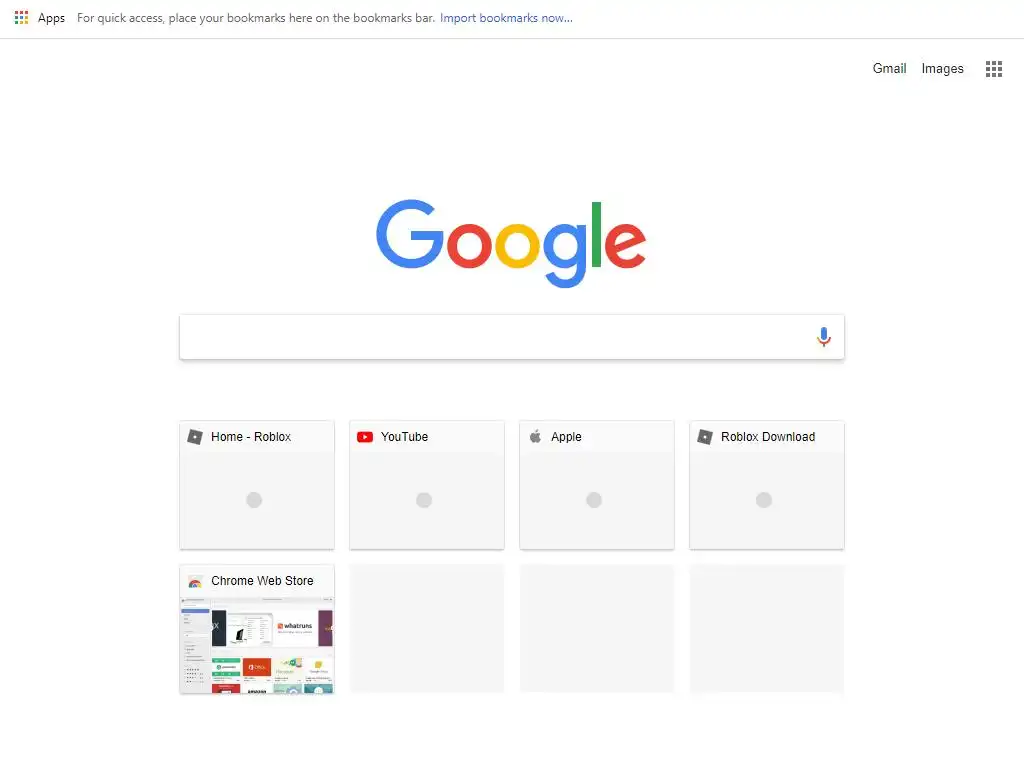Open the Home - Roblox shortcut tile
This screenshot has width=1024, height=768.
click(x=257, y=485)
